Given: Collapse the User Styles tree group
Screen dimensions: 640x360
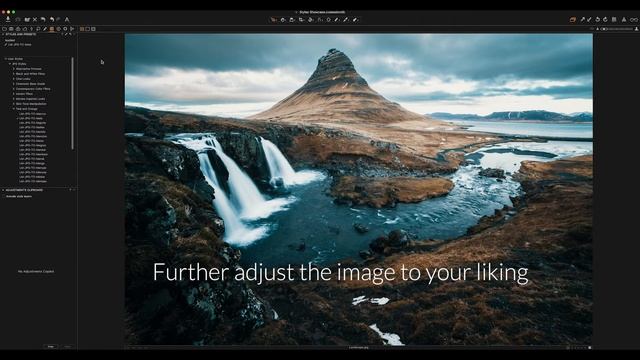Looking at the screenshot, I should (5, 59).
